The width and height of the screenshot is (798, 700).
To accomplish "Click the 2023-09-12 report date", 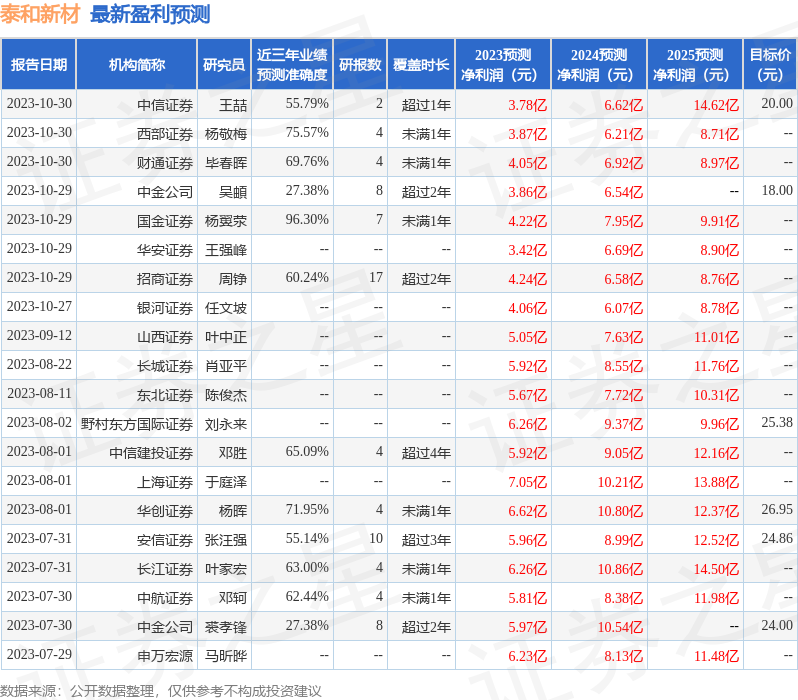I will pos(39,336).
